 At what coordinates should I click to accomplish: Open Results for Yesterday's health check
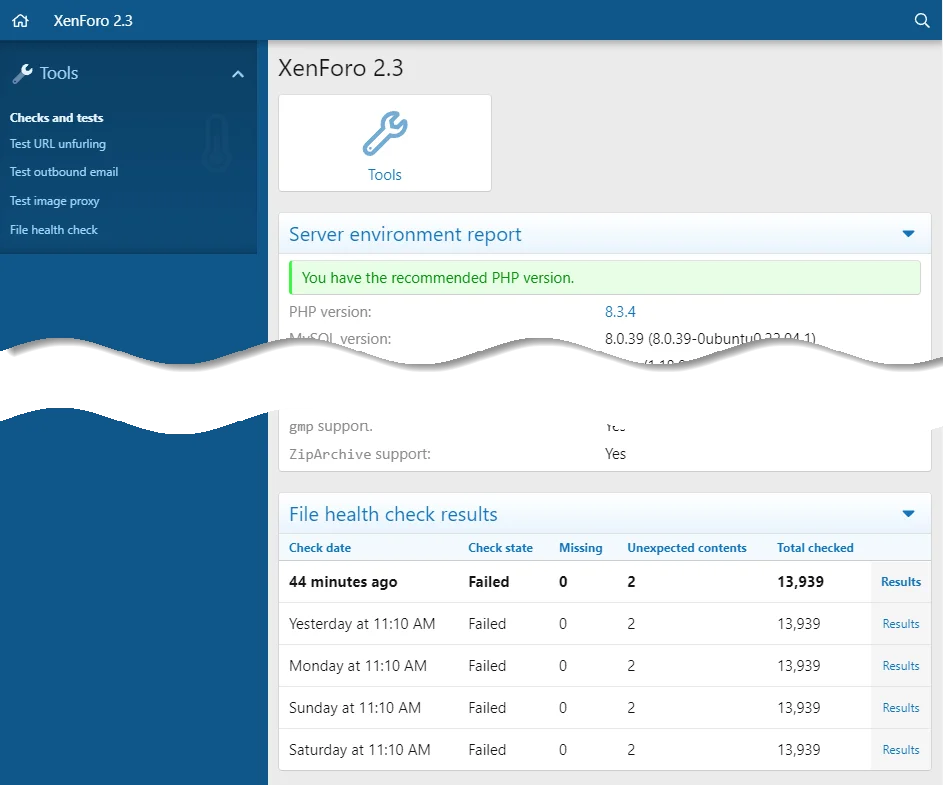point(900,624)
